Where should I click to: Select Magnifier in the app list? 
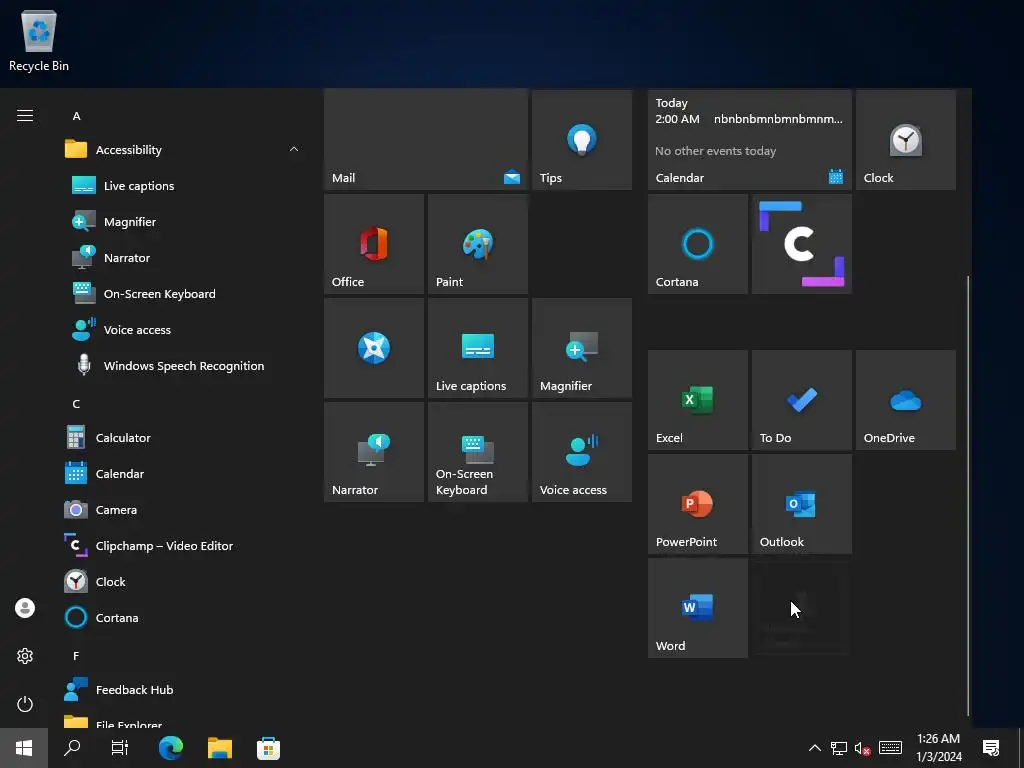pos(183,222)
